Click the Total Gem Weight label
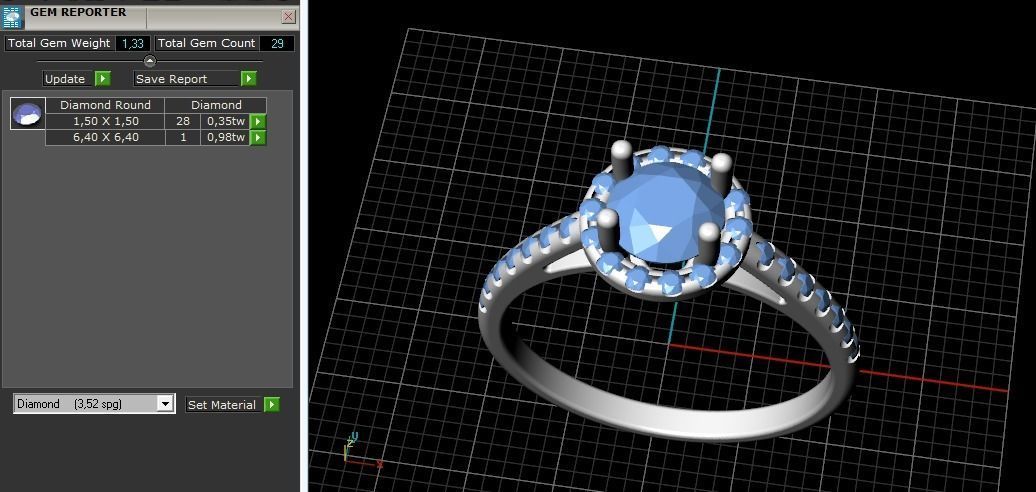This screenshot has height=492, width=1036. pyautogui.click(x=59, y=44)
